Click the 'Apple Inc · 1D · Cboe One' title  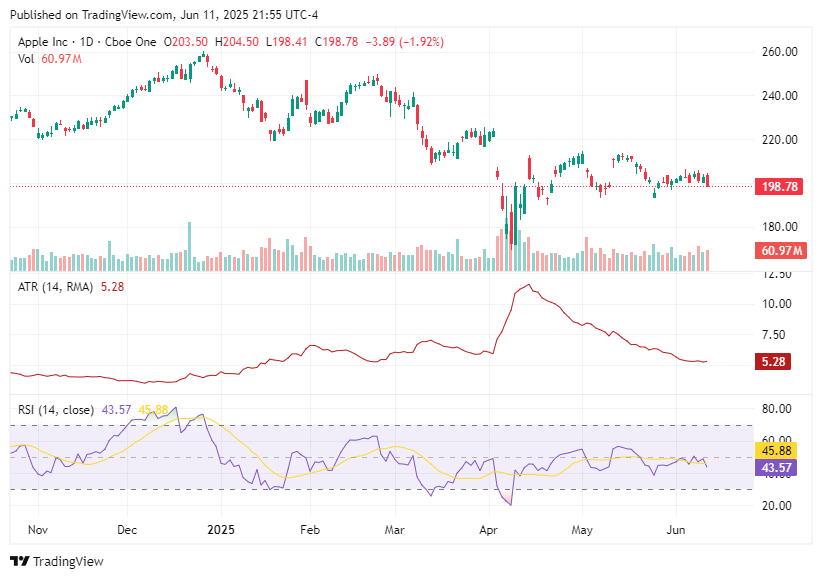[87, 42]
